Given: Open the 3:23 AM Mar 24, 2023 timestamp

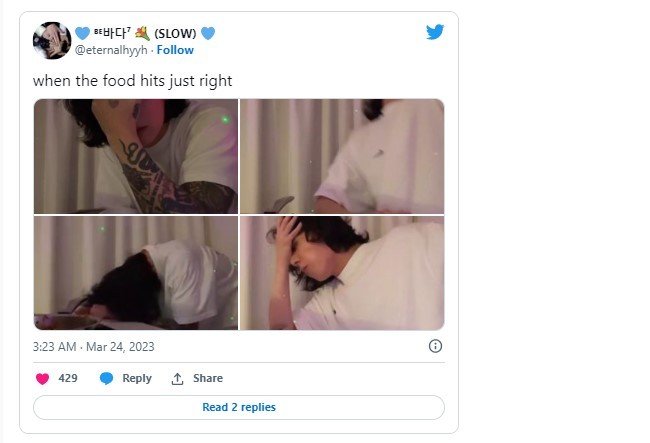Looking at the screenshot, I should click(x=94, y=346).
